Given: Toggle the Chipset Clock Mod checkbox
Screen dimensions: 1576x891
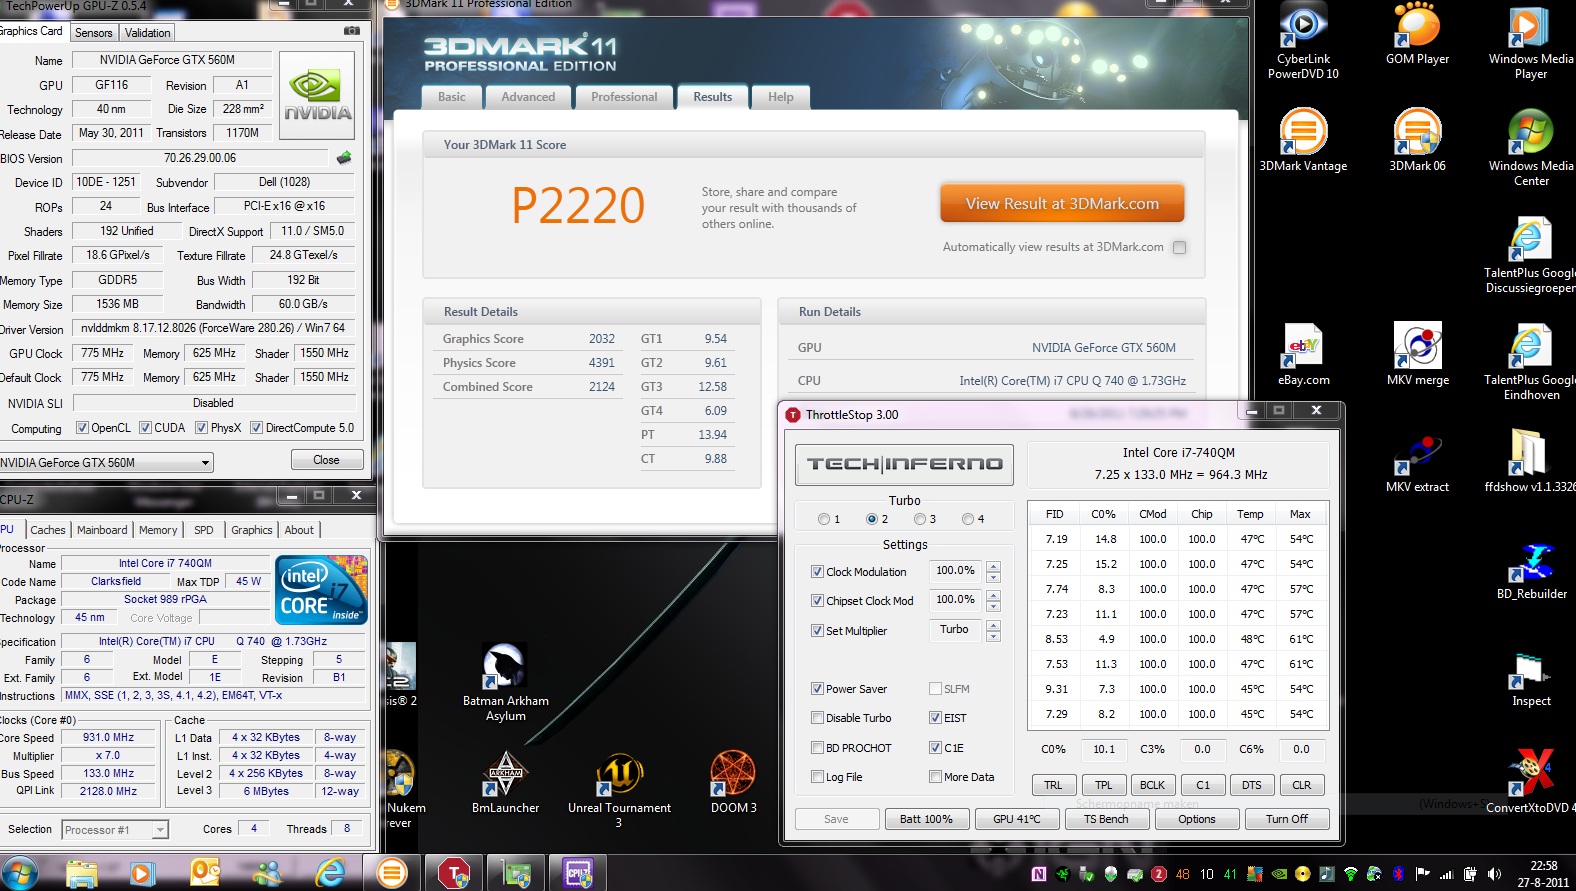Looking at the screenshot, I should click(x=817, y=601).
